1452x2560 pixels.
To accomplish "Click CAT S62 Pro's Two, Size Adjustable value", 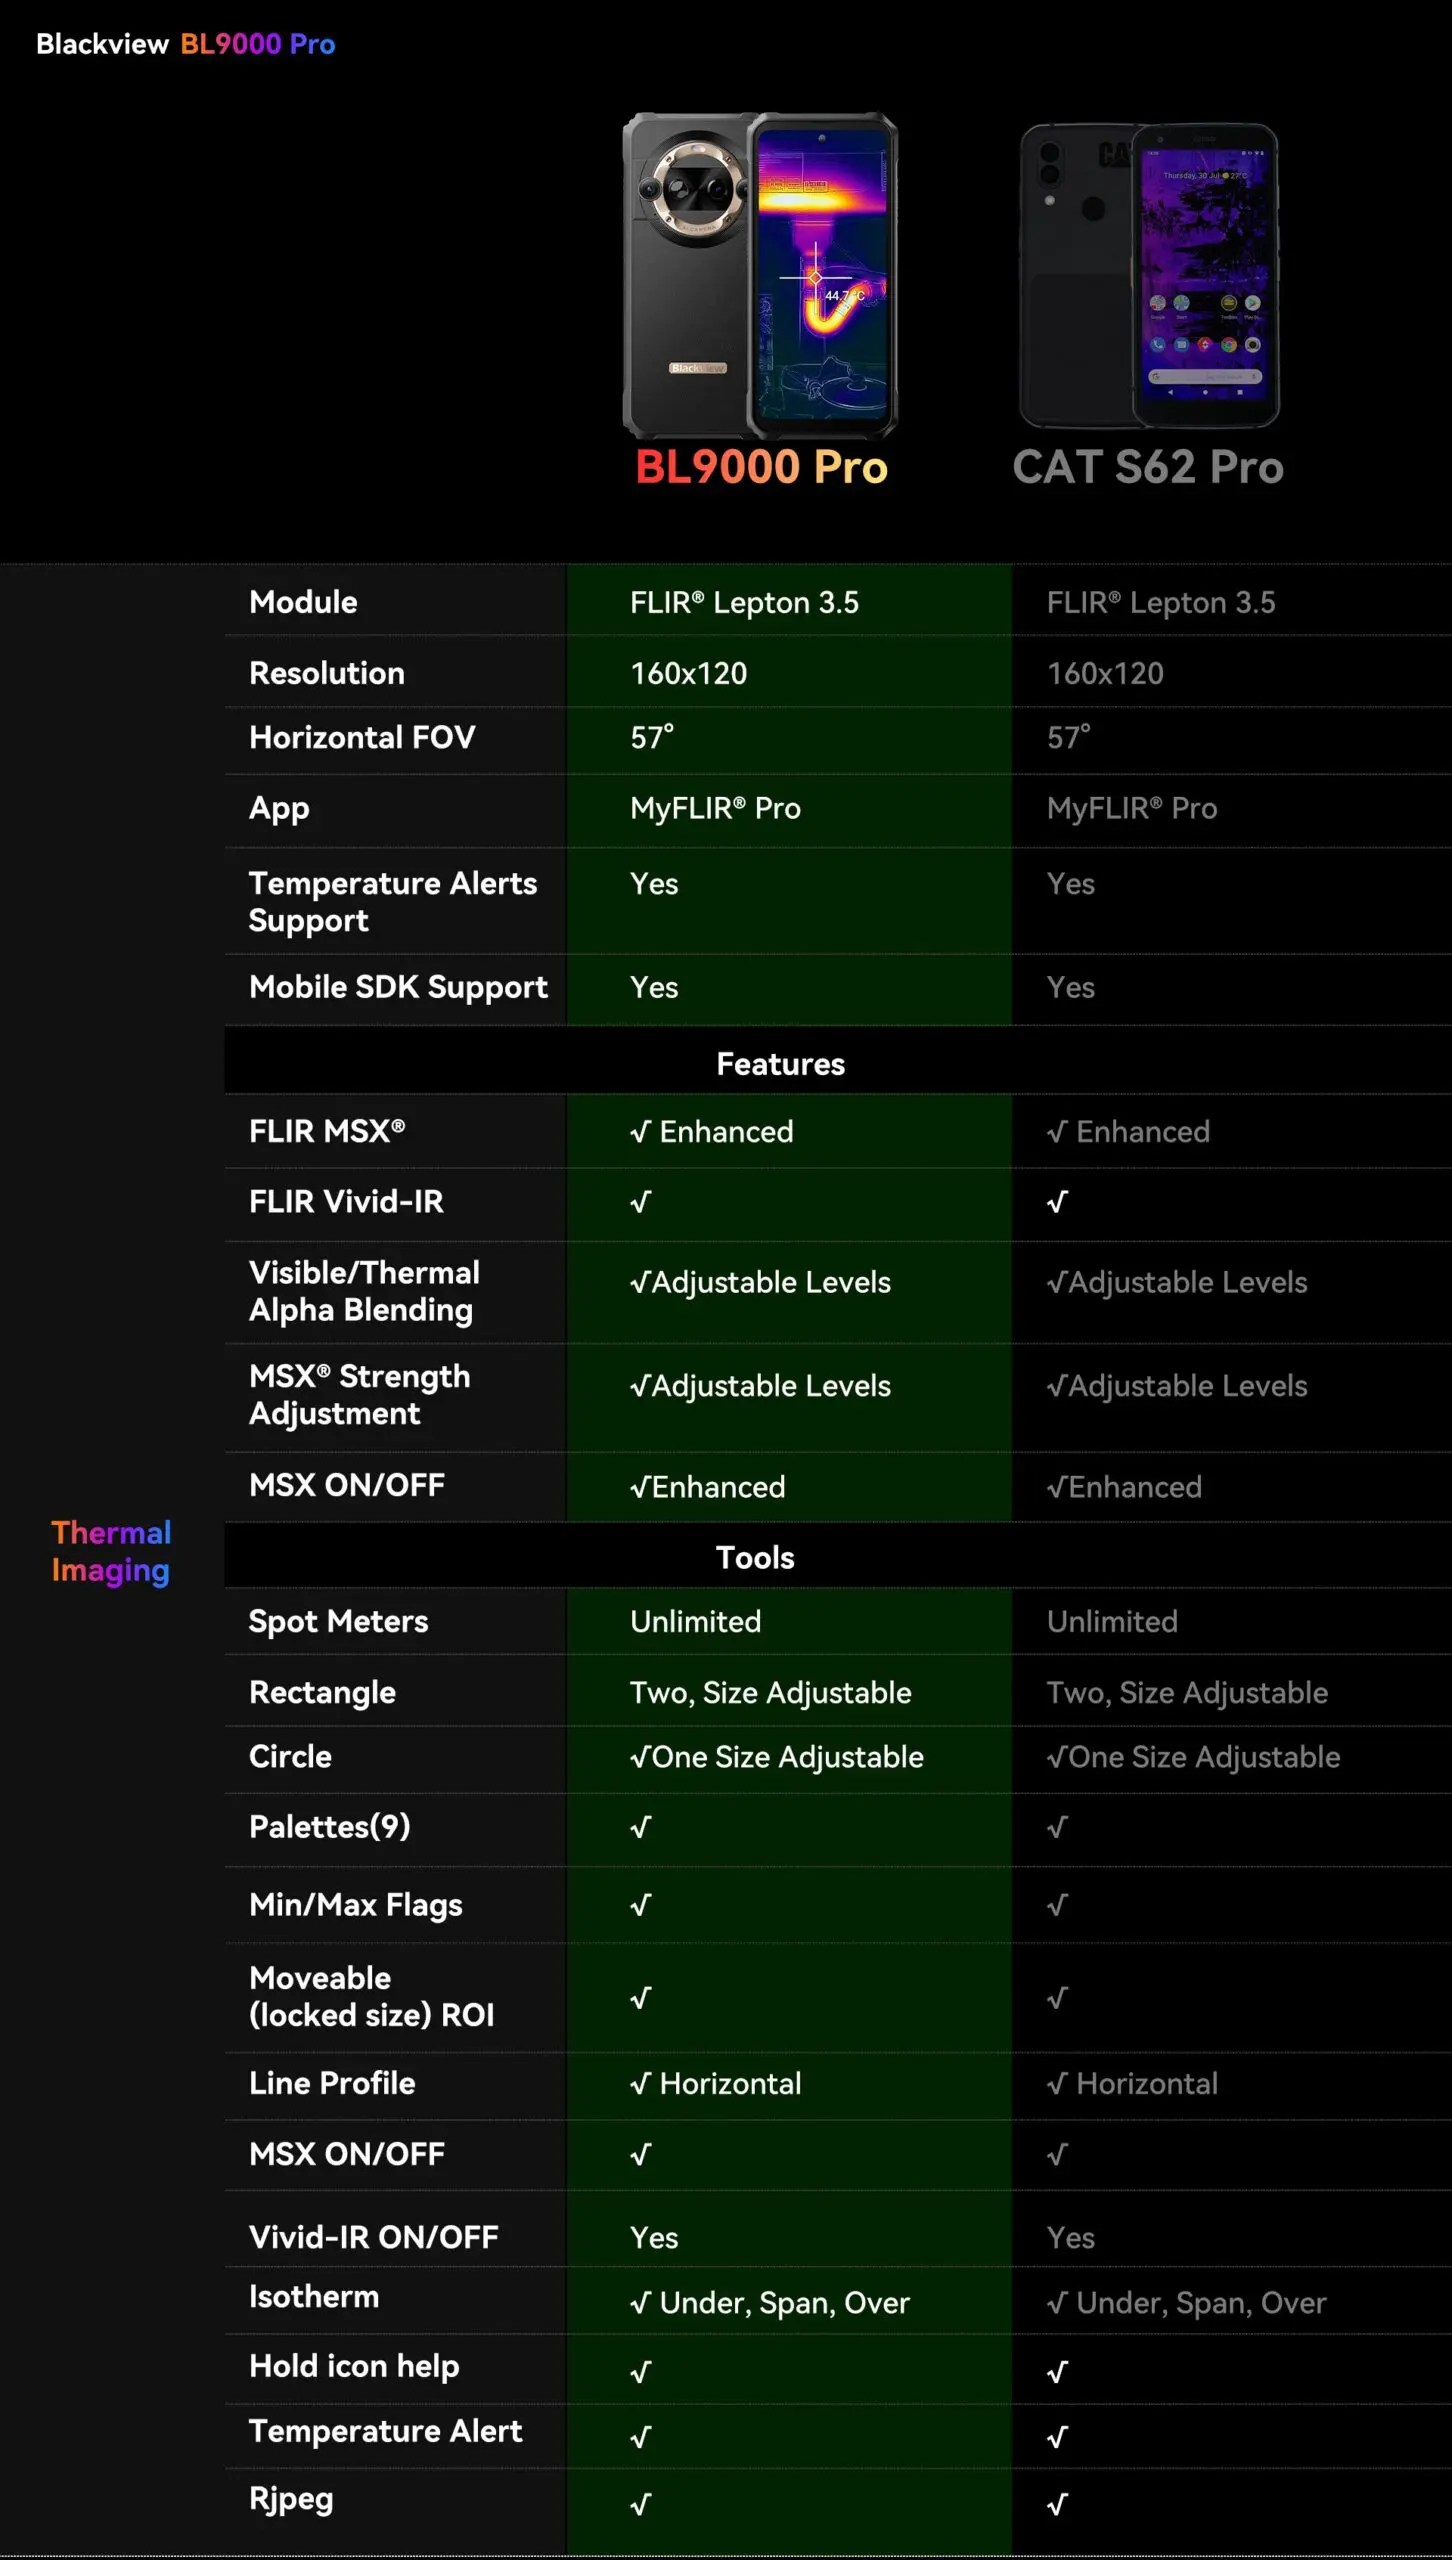I will click(1187, 1692).
